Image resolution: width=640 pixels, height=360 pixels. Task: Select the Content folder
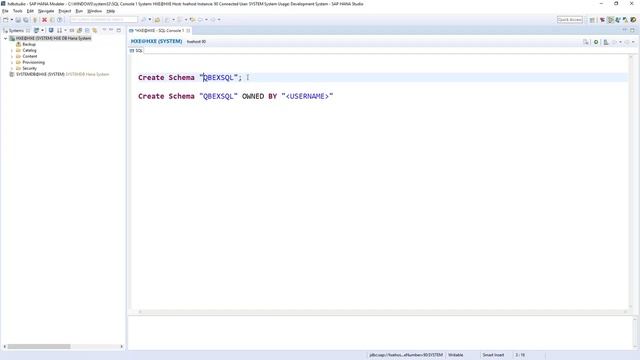pos(30,56)
